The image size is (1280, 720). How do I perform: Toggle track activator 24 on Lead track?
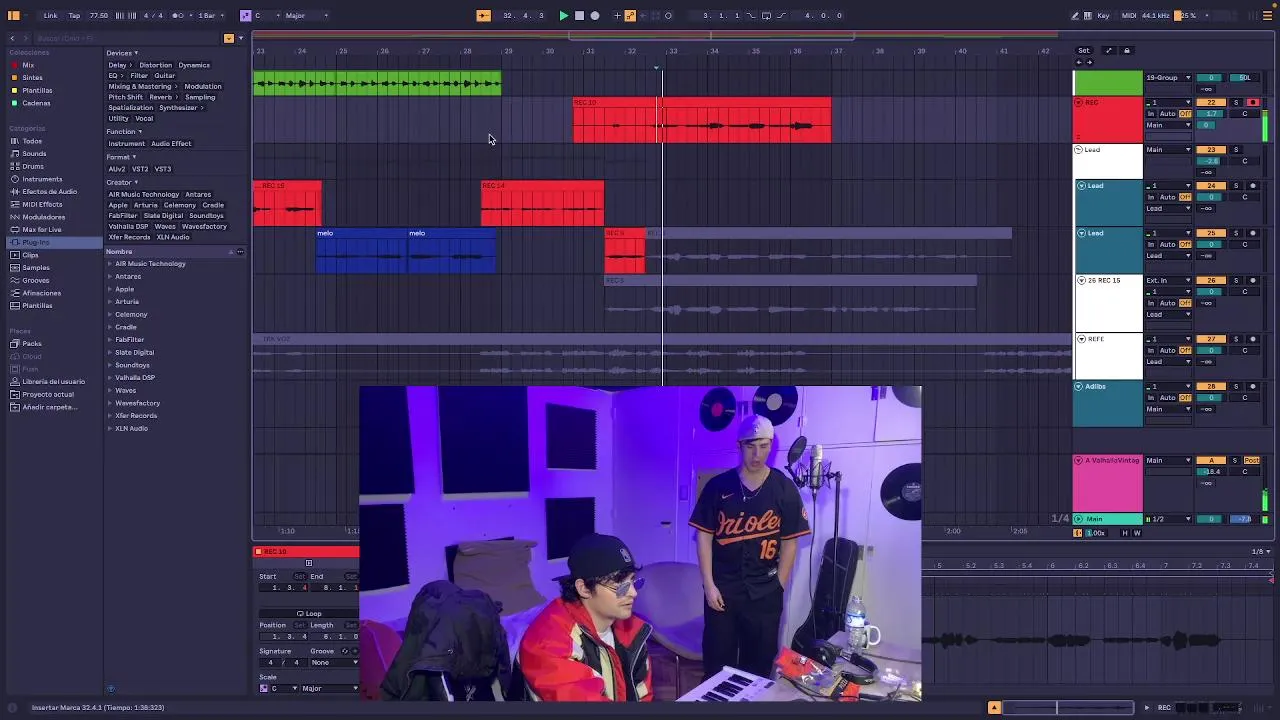pyautogui.click(x=1211, y=186)
